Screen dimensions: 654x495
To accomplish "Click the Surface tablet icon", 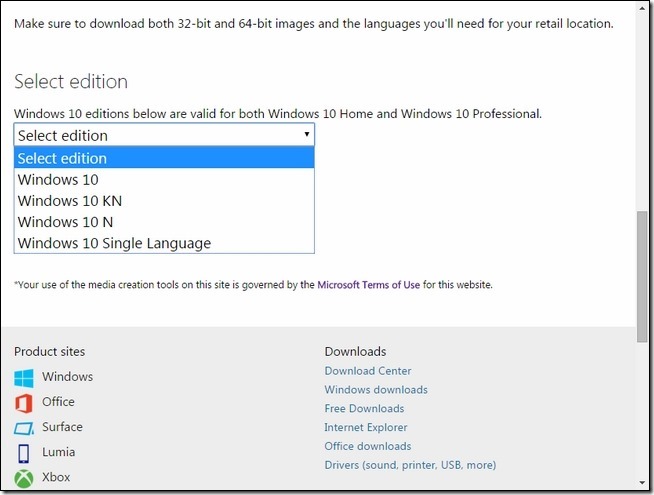I will pyautogui.click(x=24, y=428).
